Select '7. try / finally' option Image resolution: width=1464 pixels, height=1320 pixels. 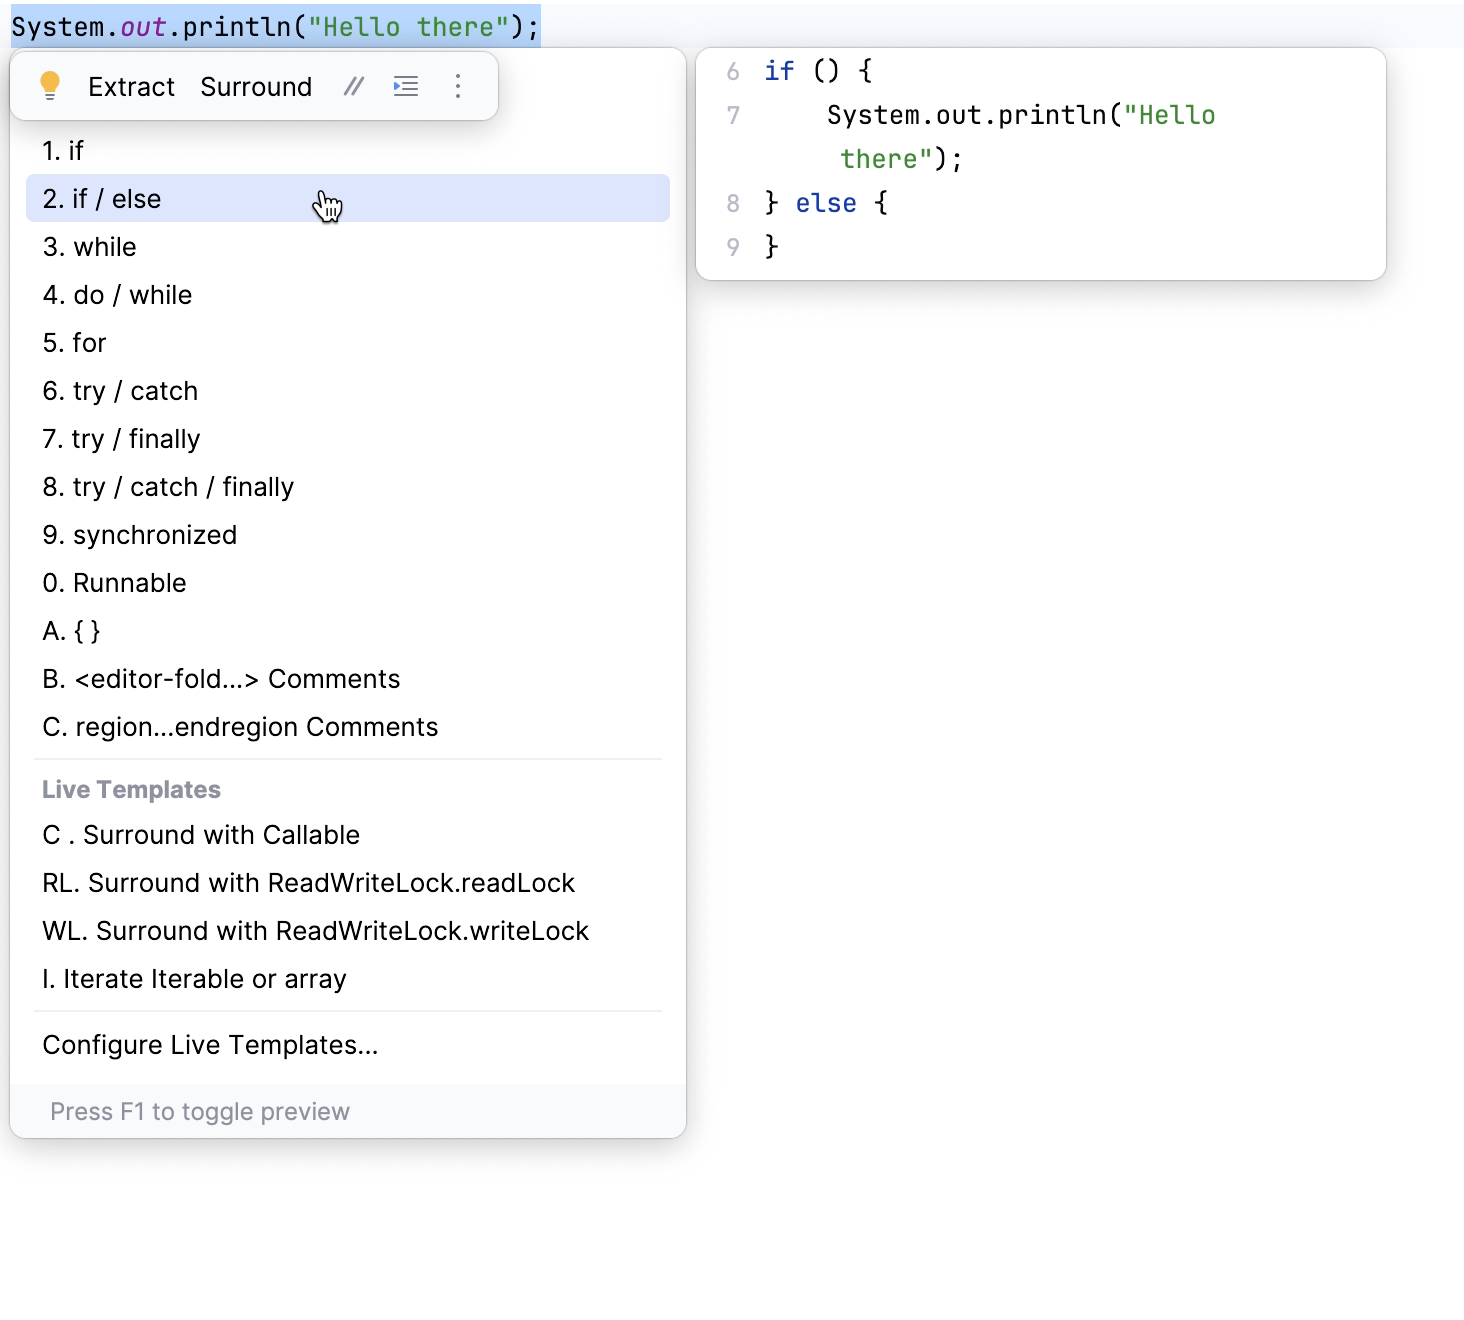click(x=121, y=439)
